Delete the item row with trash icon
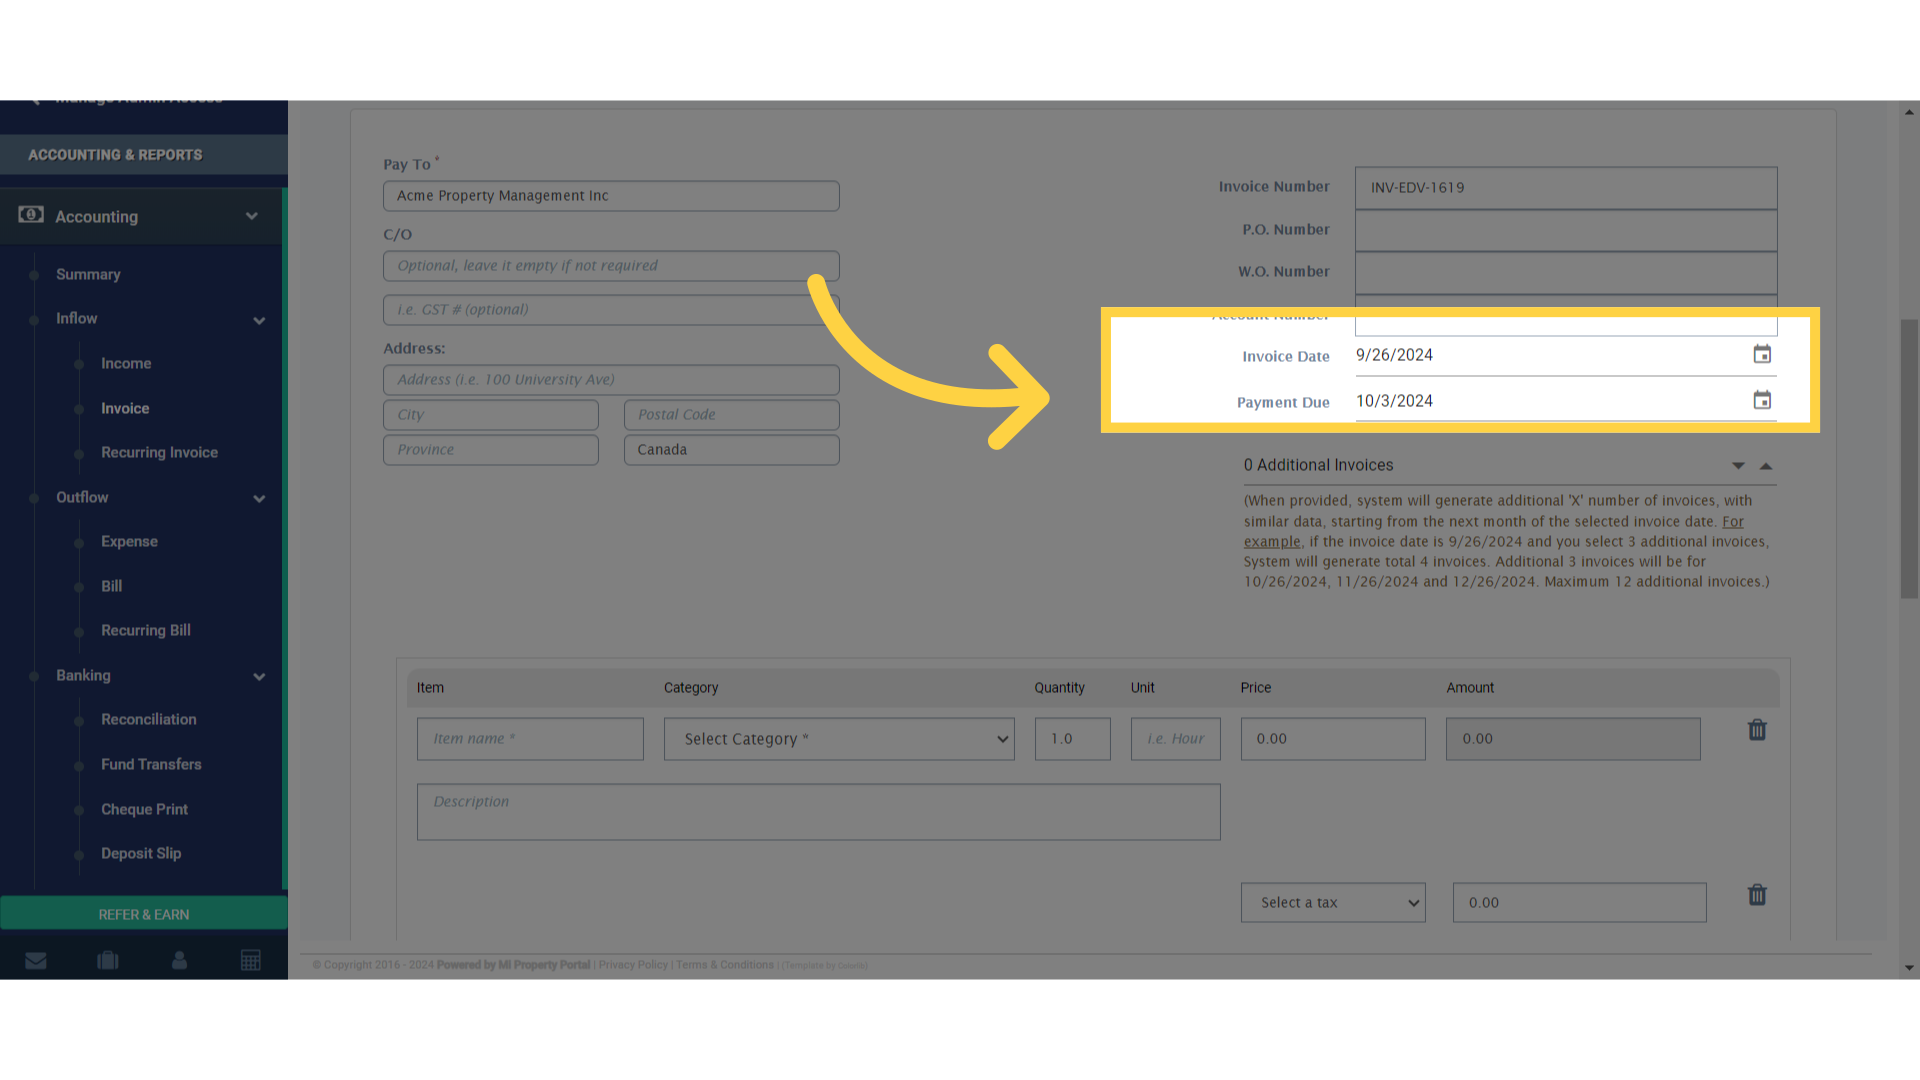Image resolution: width=1920 pixels, height=1080 pixels. pyautogui.click(x=1757, y=730)
